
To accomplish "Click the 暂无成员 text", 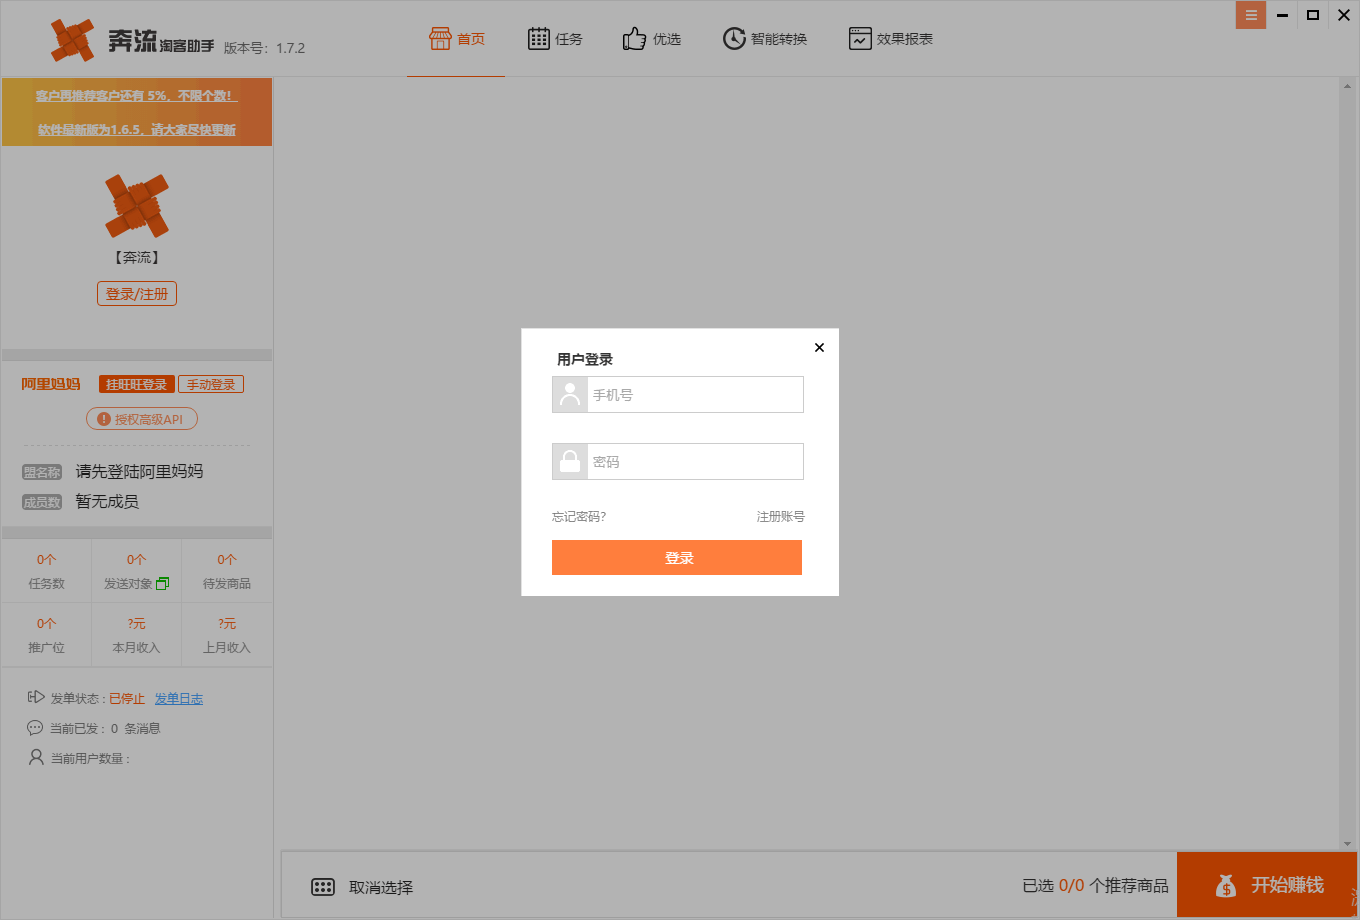I will (107, 502).
